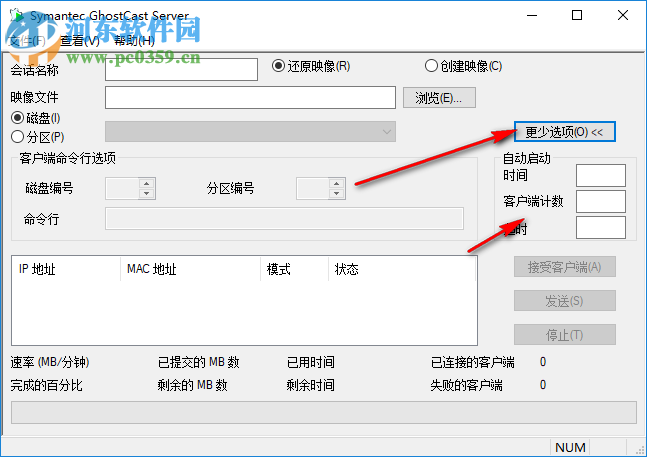Click the MAC 地址 column header

(x=191, y=269)
